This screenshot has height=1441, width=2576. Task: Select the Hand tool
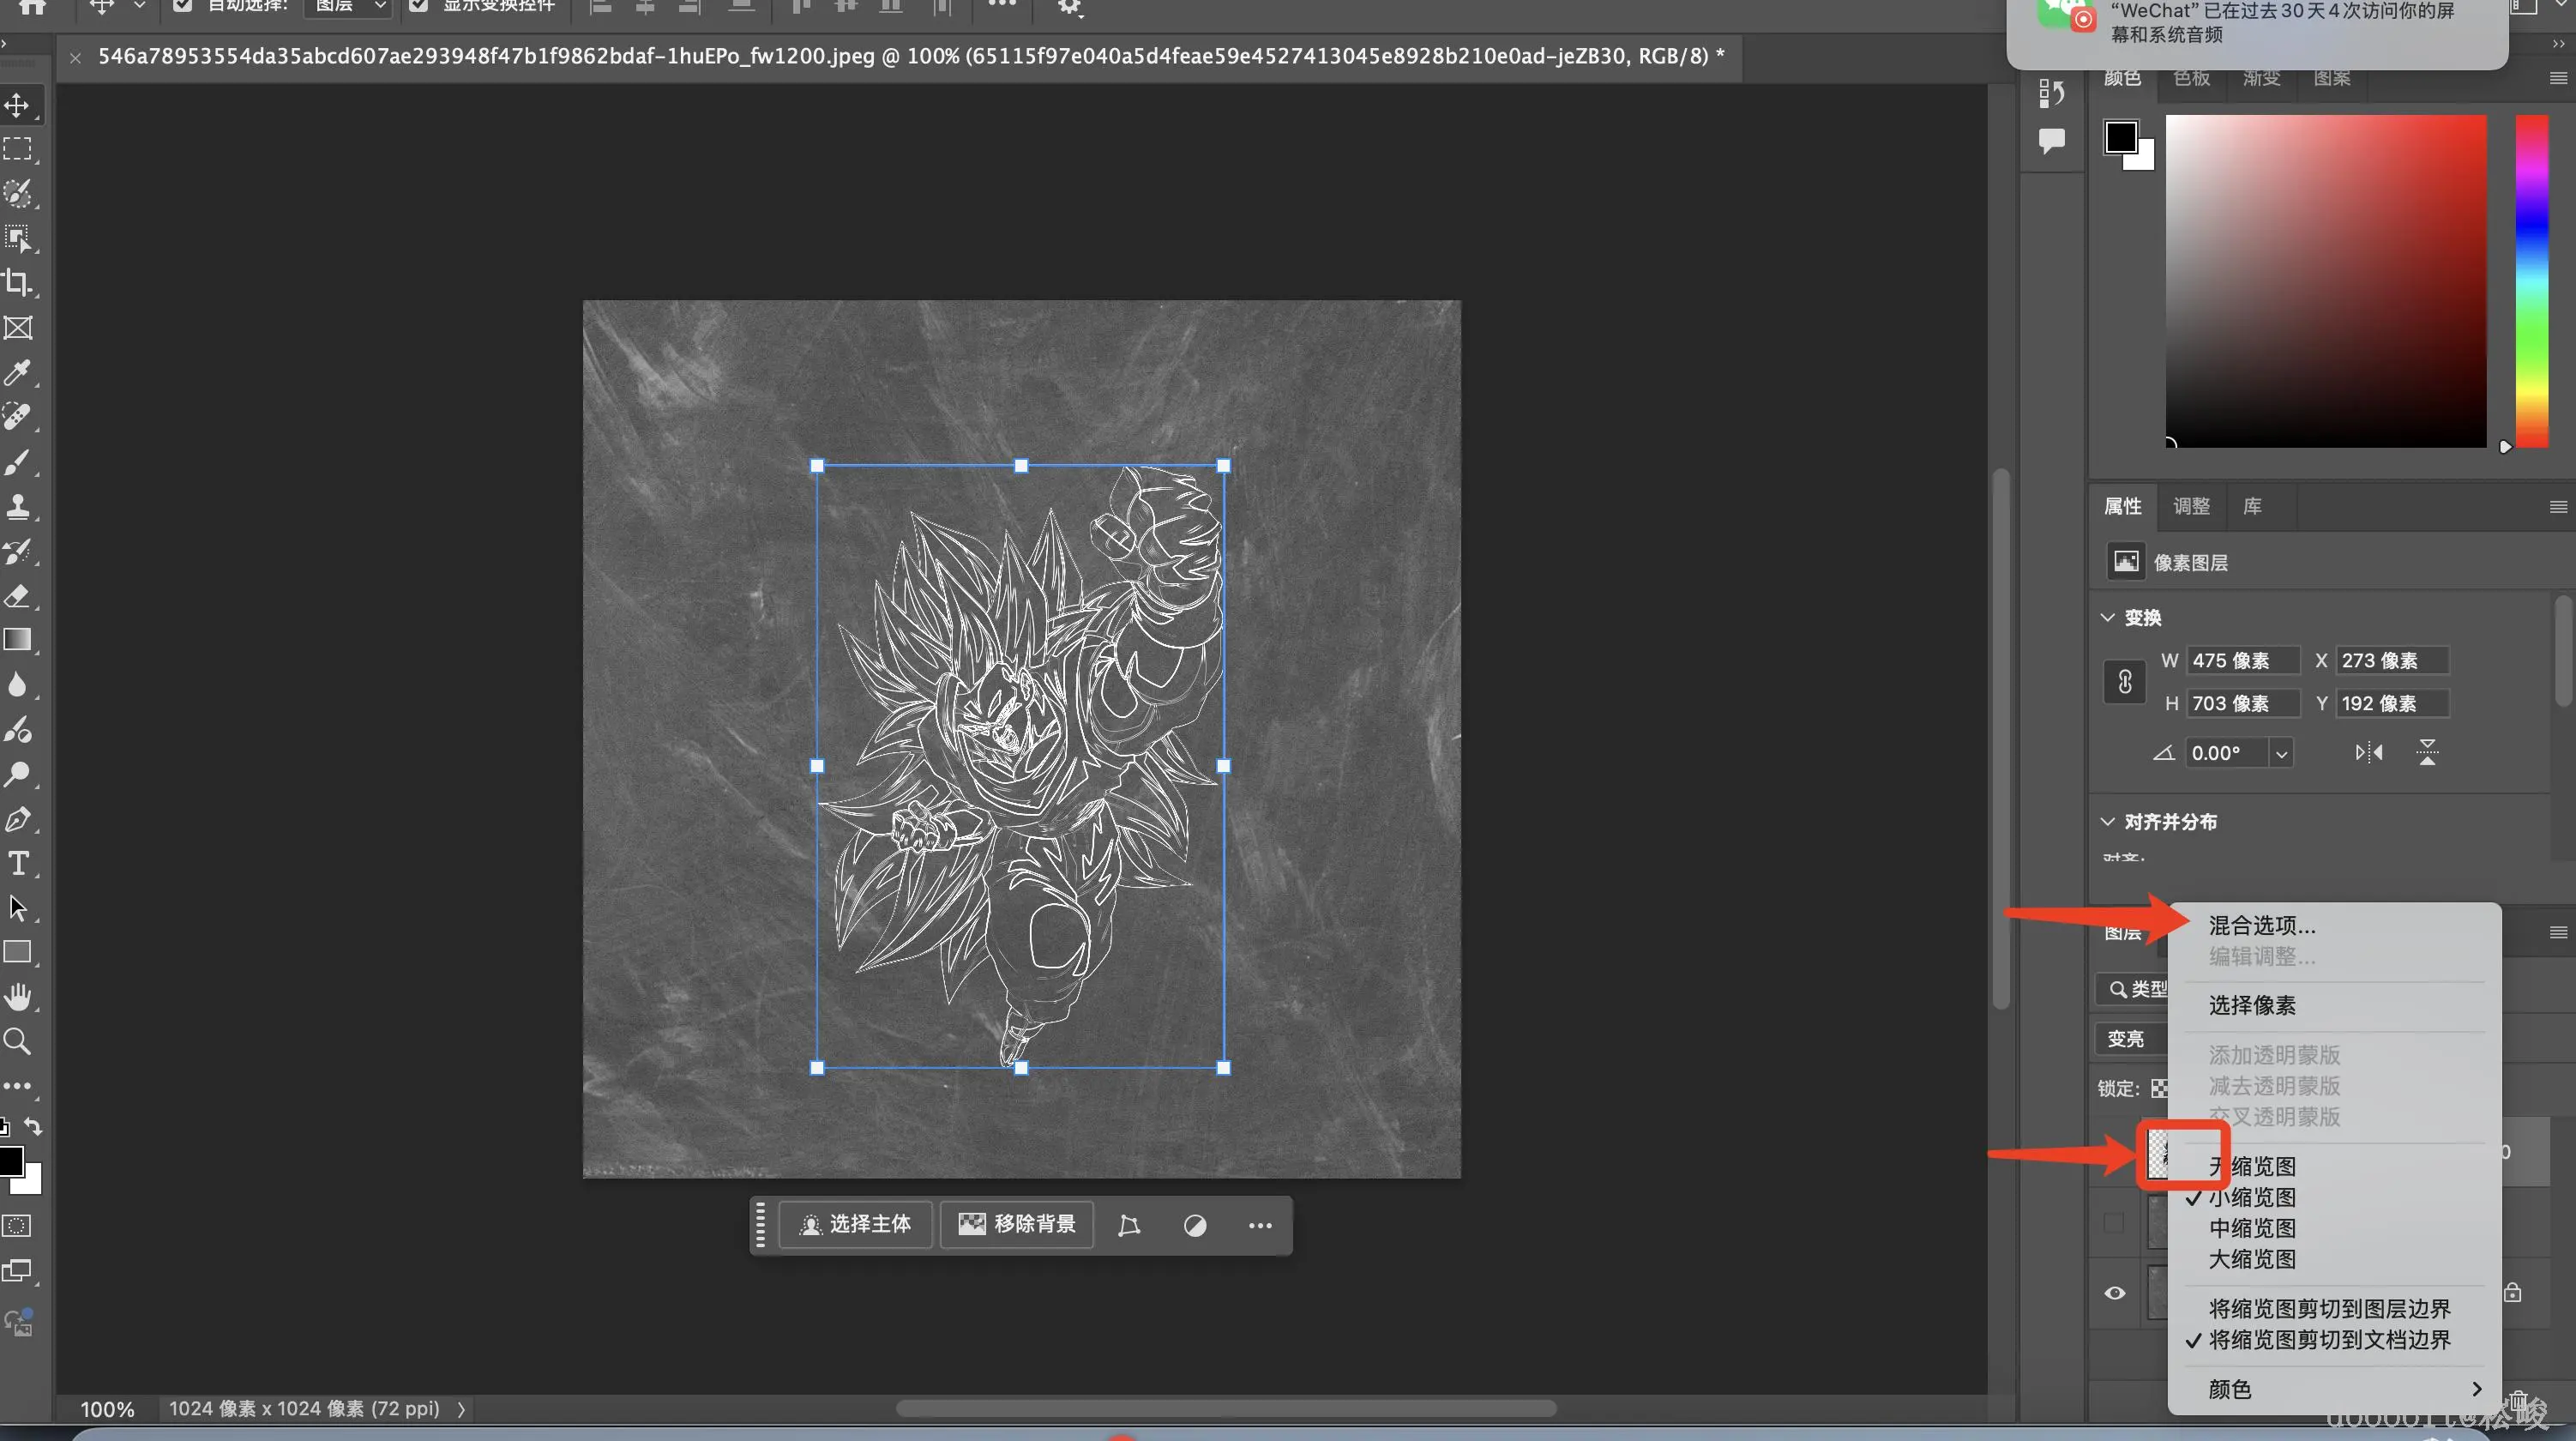(x=18, y=997)
